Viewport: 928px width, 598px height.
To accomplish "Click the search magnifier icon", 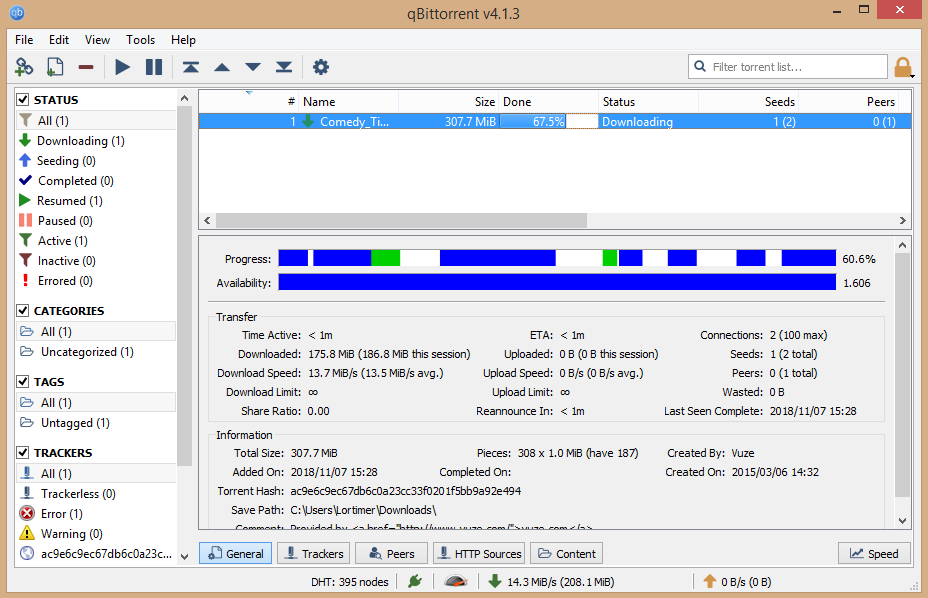I will 700,66.
